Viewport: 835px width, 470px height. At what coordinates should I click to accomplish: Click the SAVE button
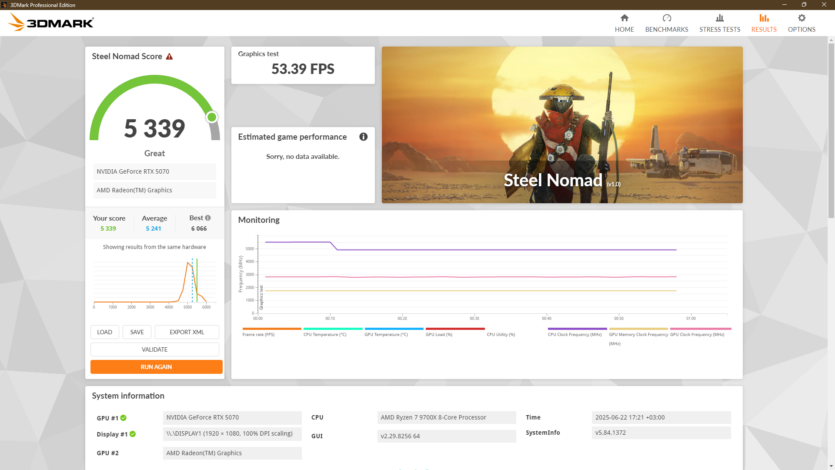[137, 332]
